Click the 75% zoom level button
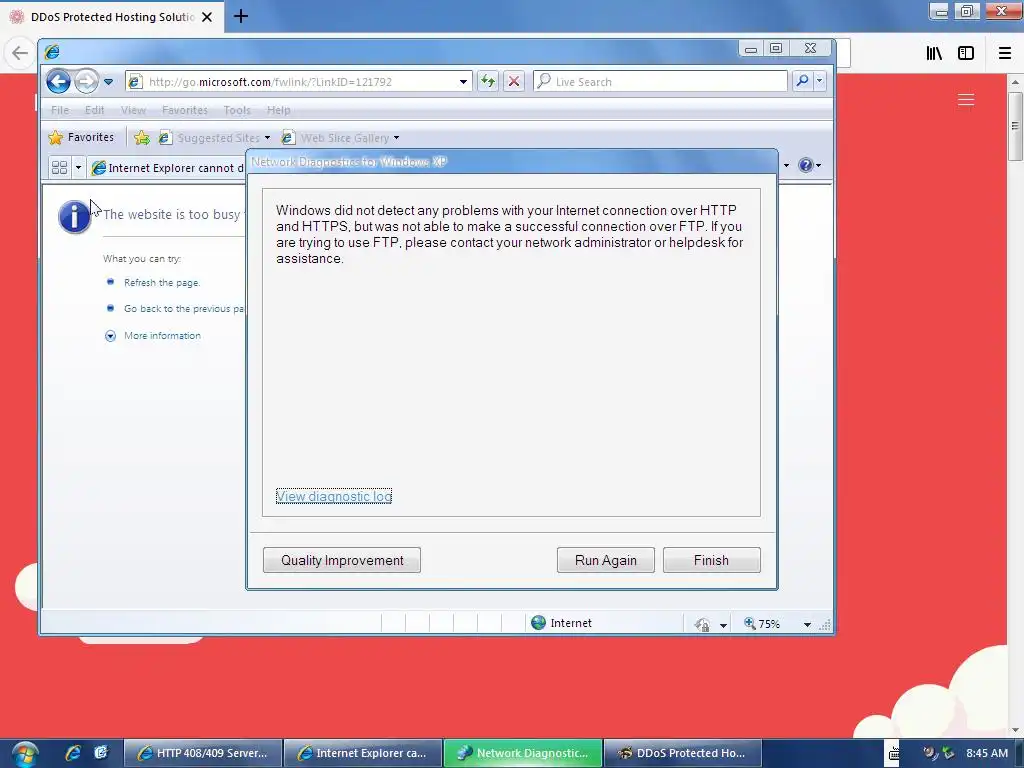 coord(761,624)
